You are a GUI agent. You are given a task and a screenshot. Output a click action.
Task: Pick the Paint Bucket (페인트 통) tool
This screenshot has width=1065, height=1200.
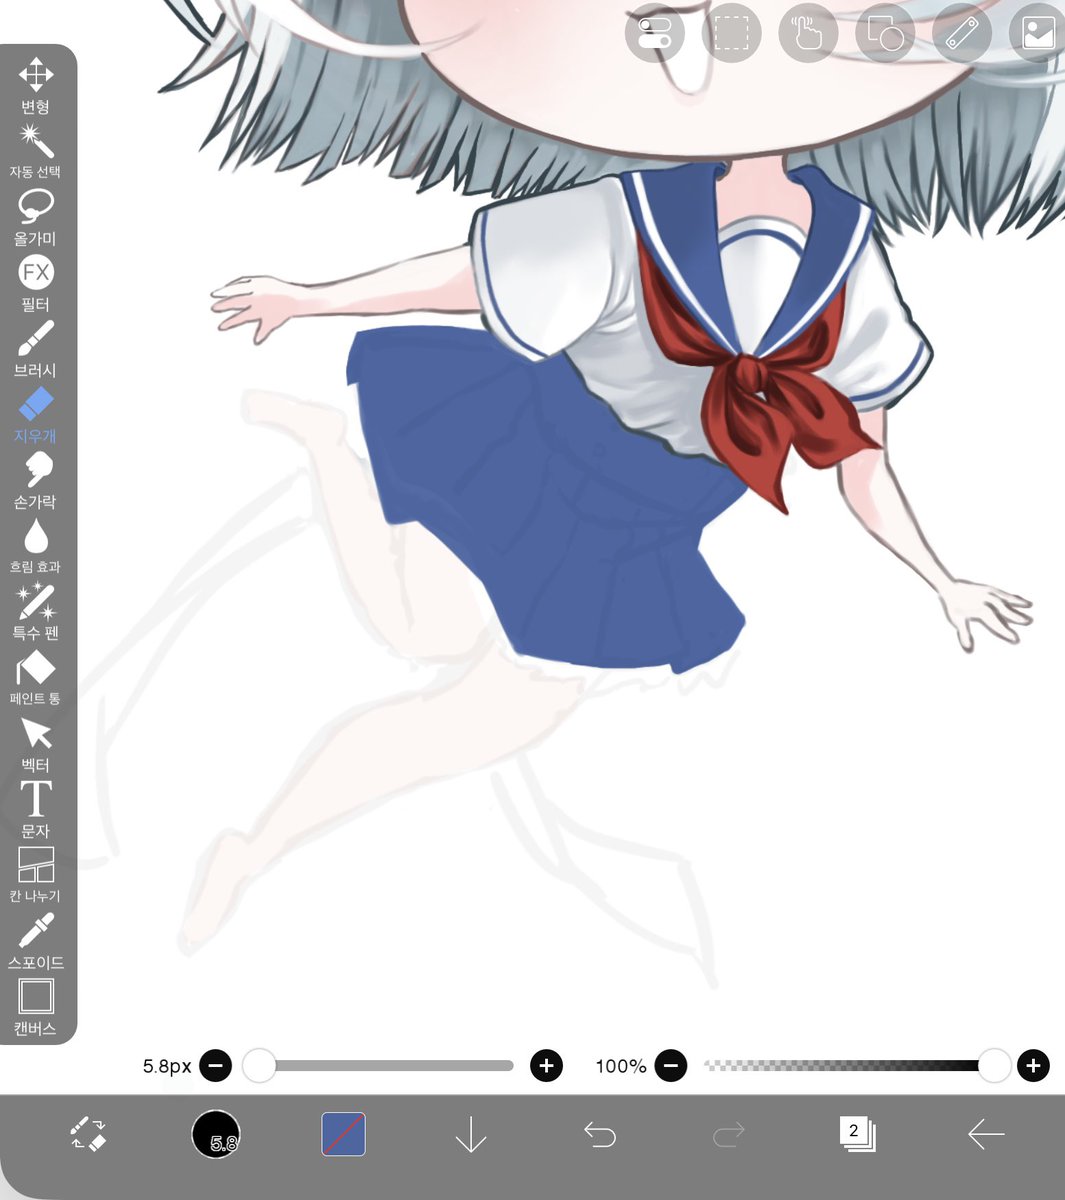click(x=36, y=678)
